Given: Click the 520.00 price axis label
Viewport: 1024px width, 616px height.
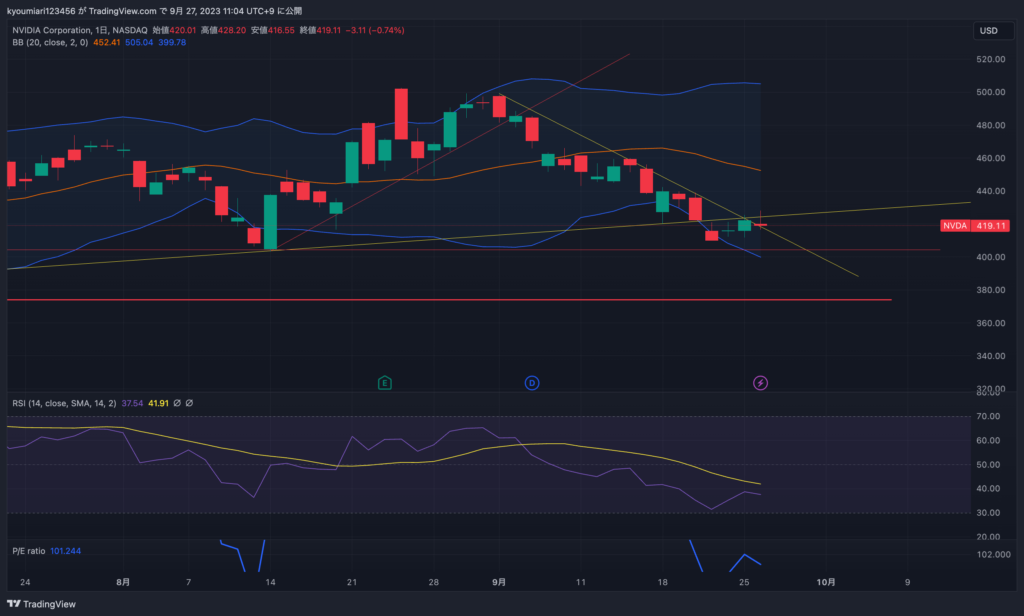Looking at the screenshot, I should [991, 59].
